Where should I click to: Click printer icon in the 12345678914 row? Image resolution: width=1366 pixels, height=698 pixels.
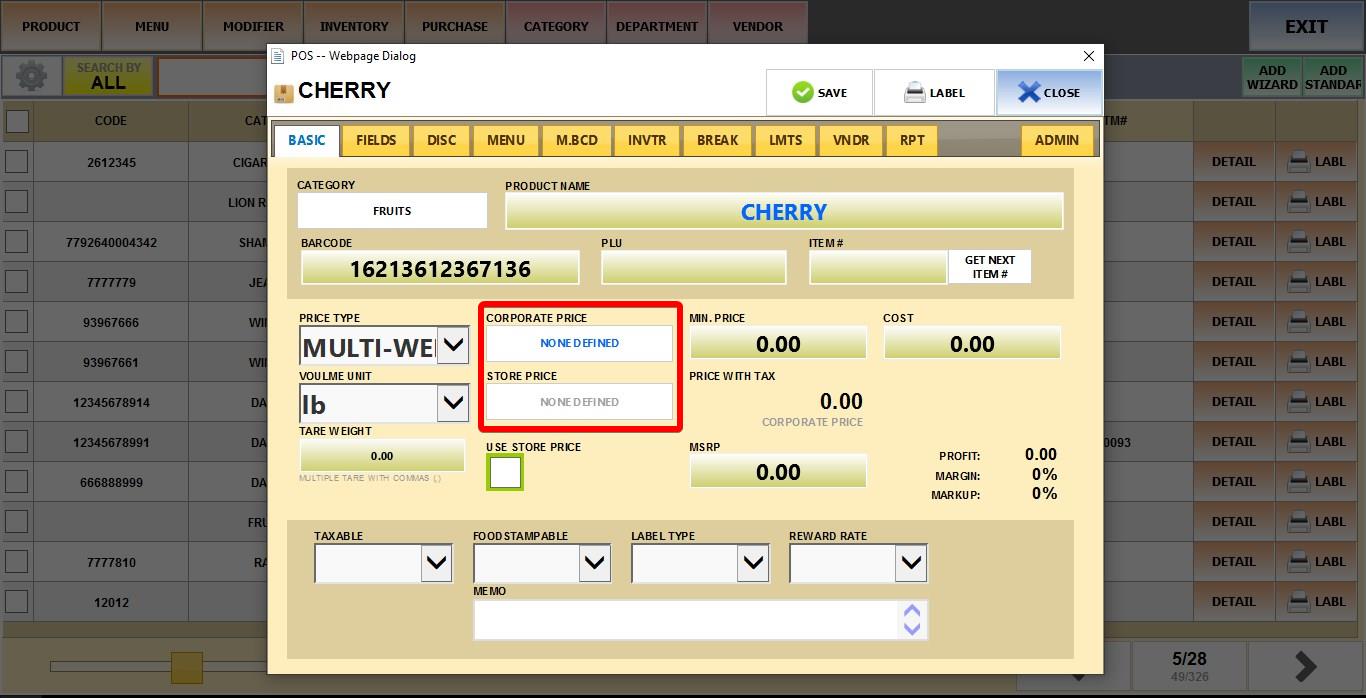[1298, 401]
